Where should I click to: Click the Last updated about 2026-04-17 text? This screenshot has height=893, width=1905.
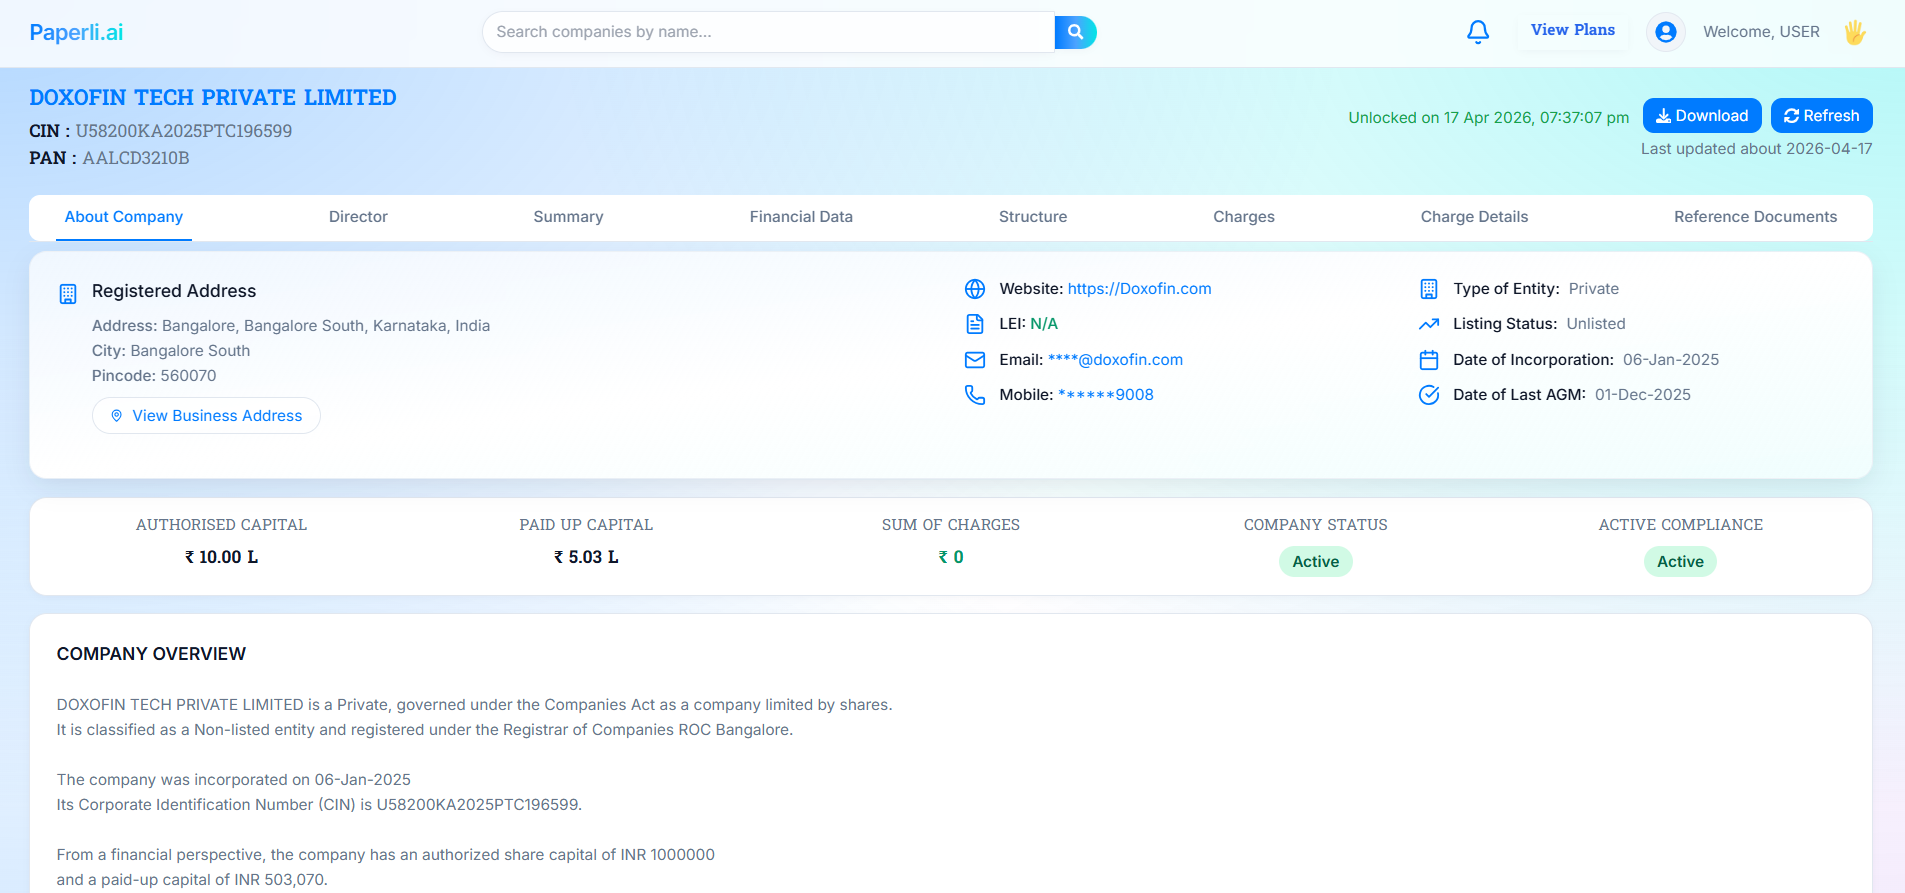coord(1756,149)
